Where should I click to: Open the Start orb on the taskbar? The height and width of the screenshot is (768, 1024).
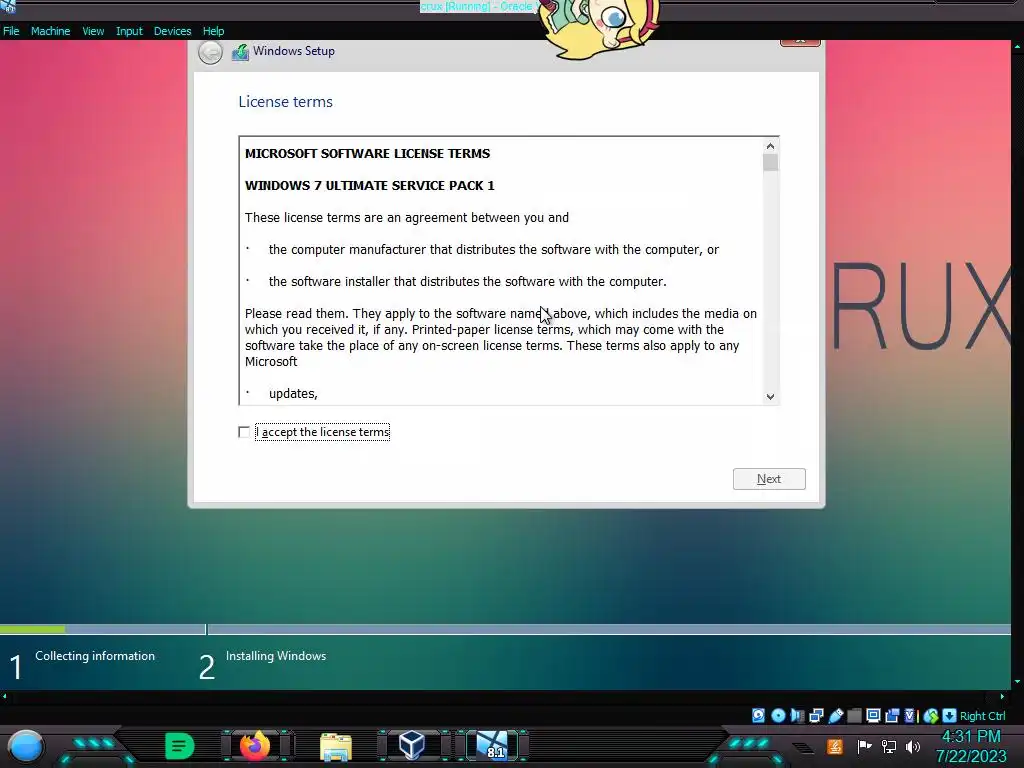tap(26, 746)
